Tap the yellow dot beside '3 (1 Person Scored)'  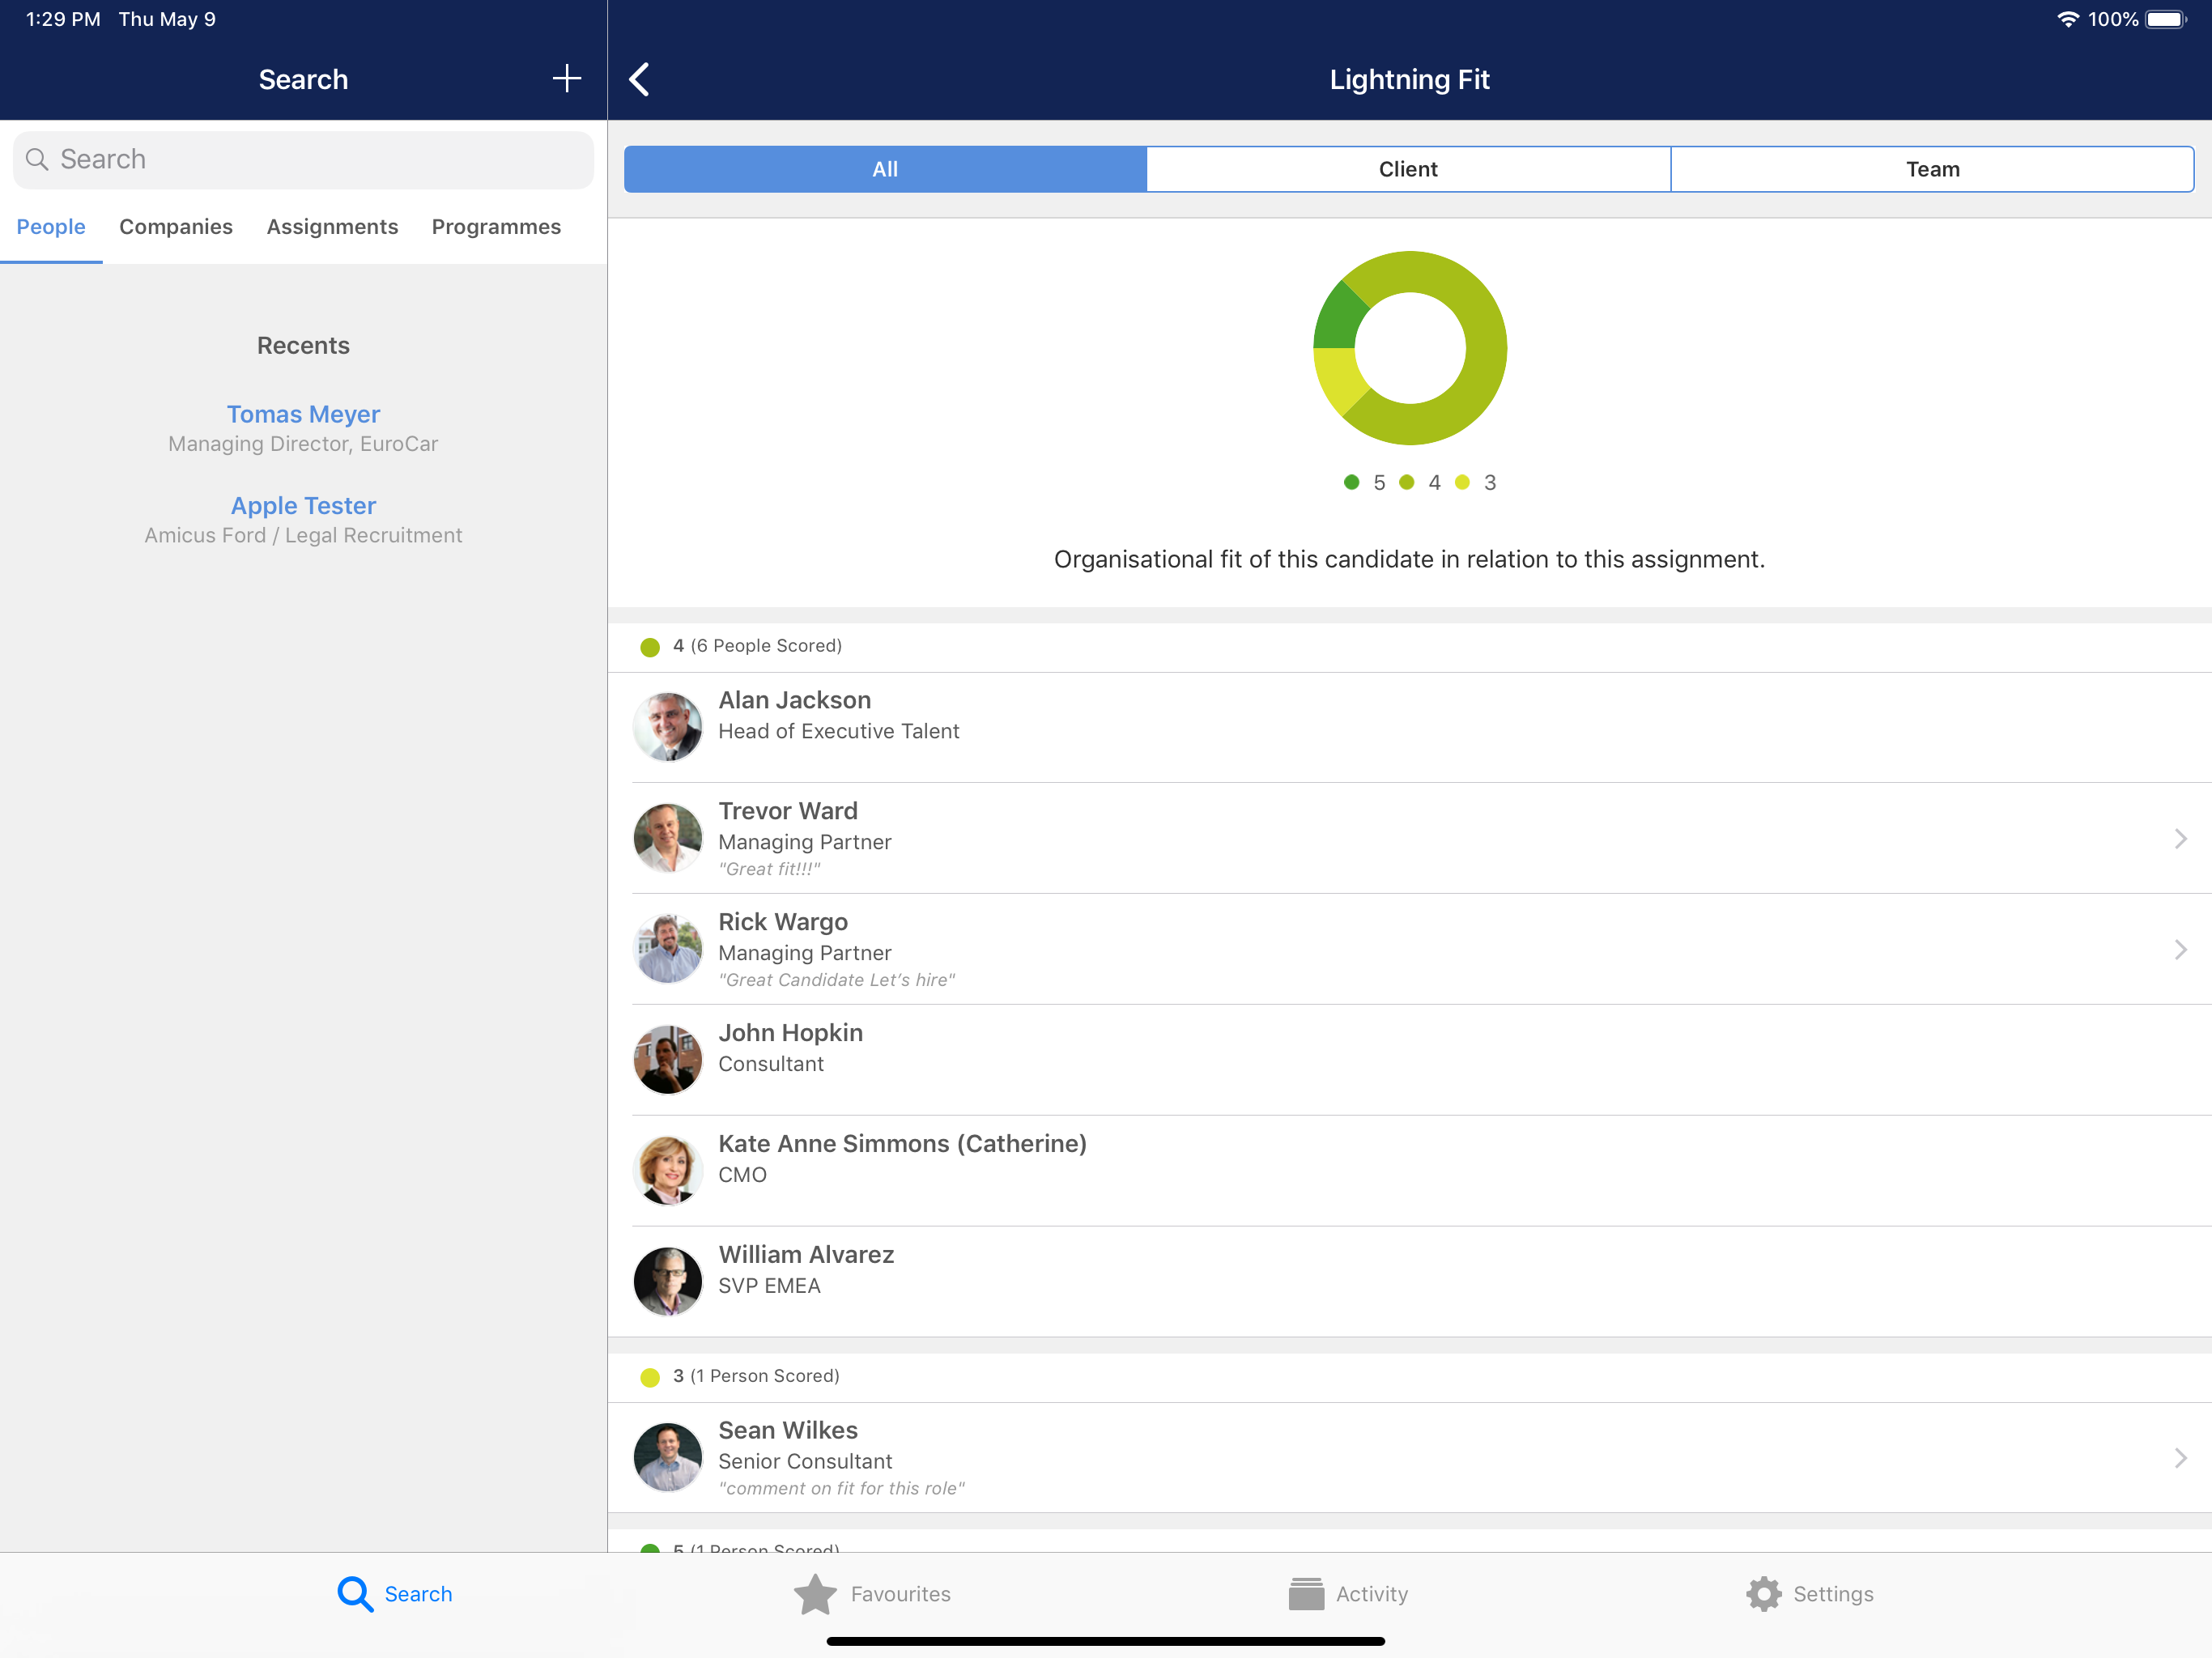[x=650, y=1377]
